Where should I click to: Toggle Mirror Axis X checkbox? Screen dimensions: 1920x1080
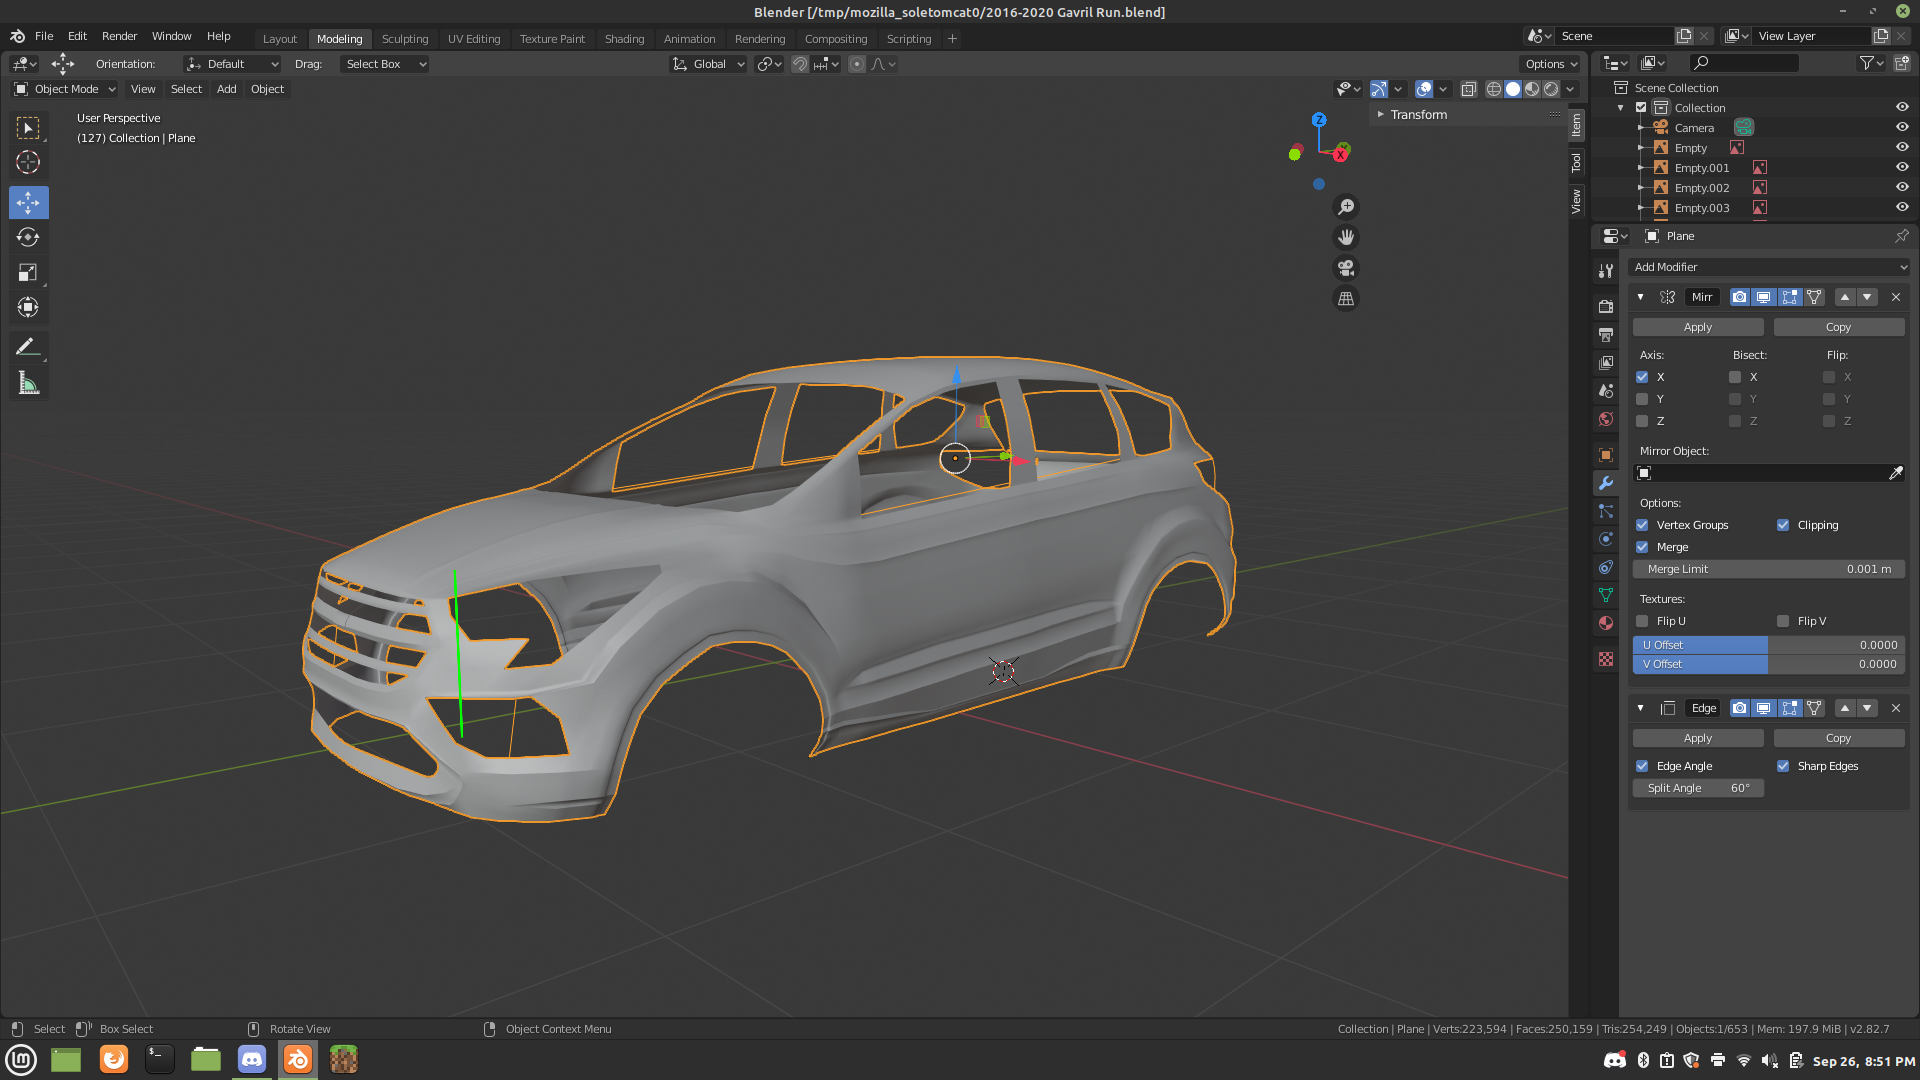coord(1642,377)
